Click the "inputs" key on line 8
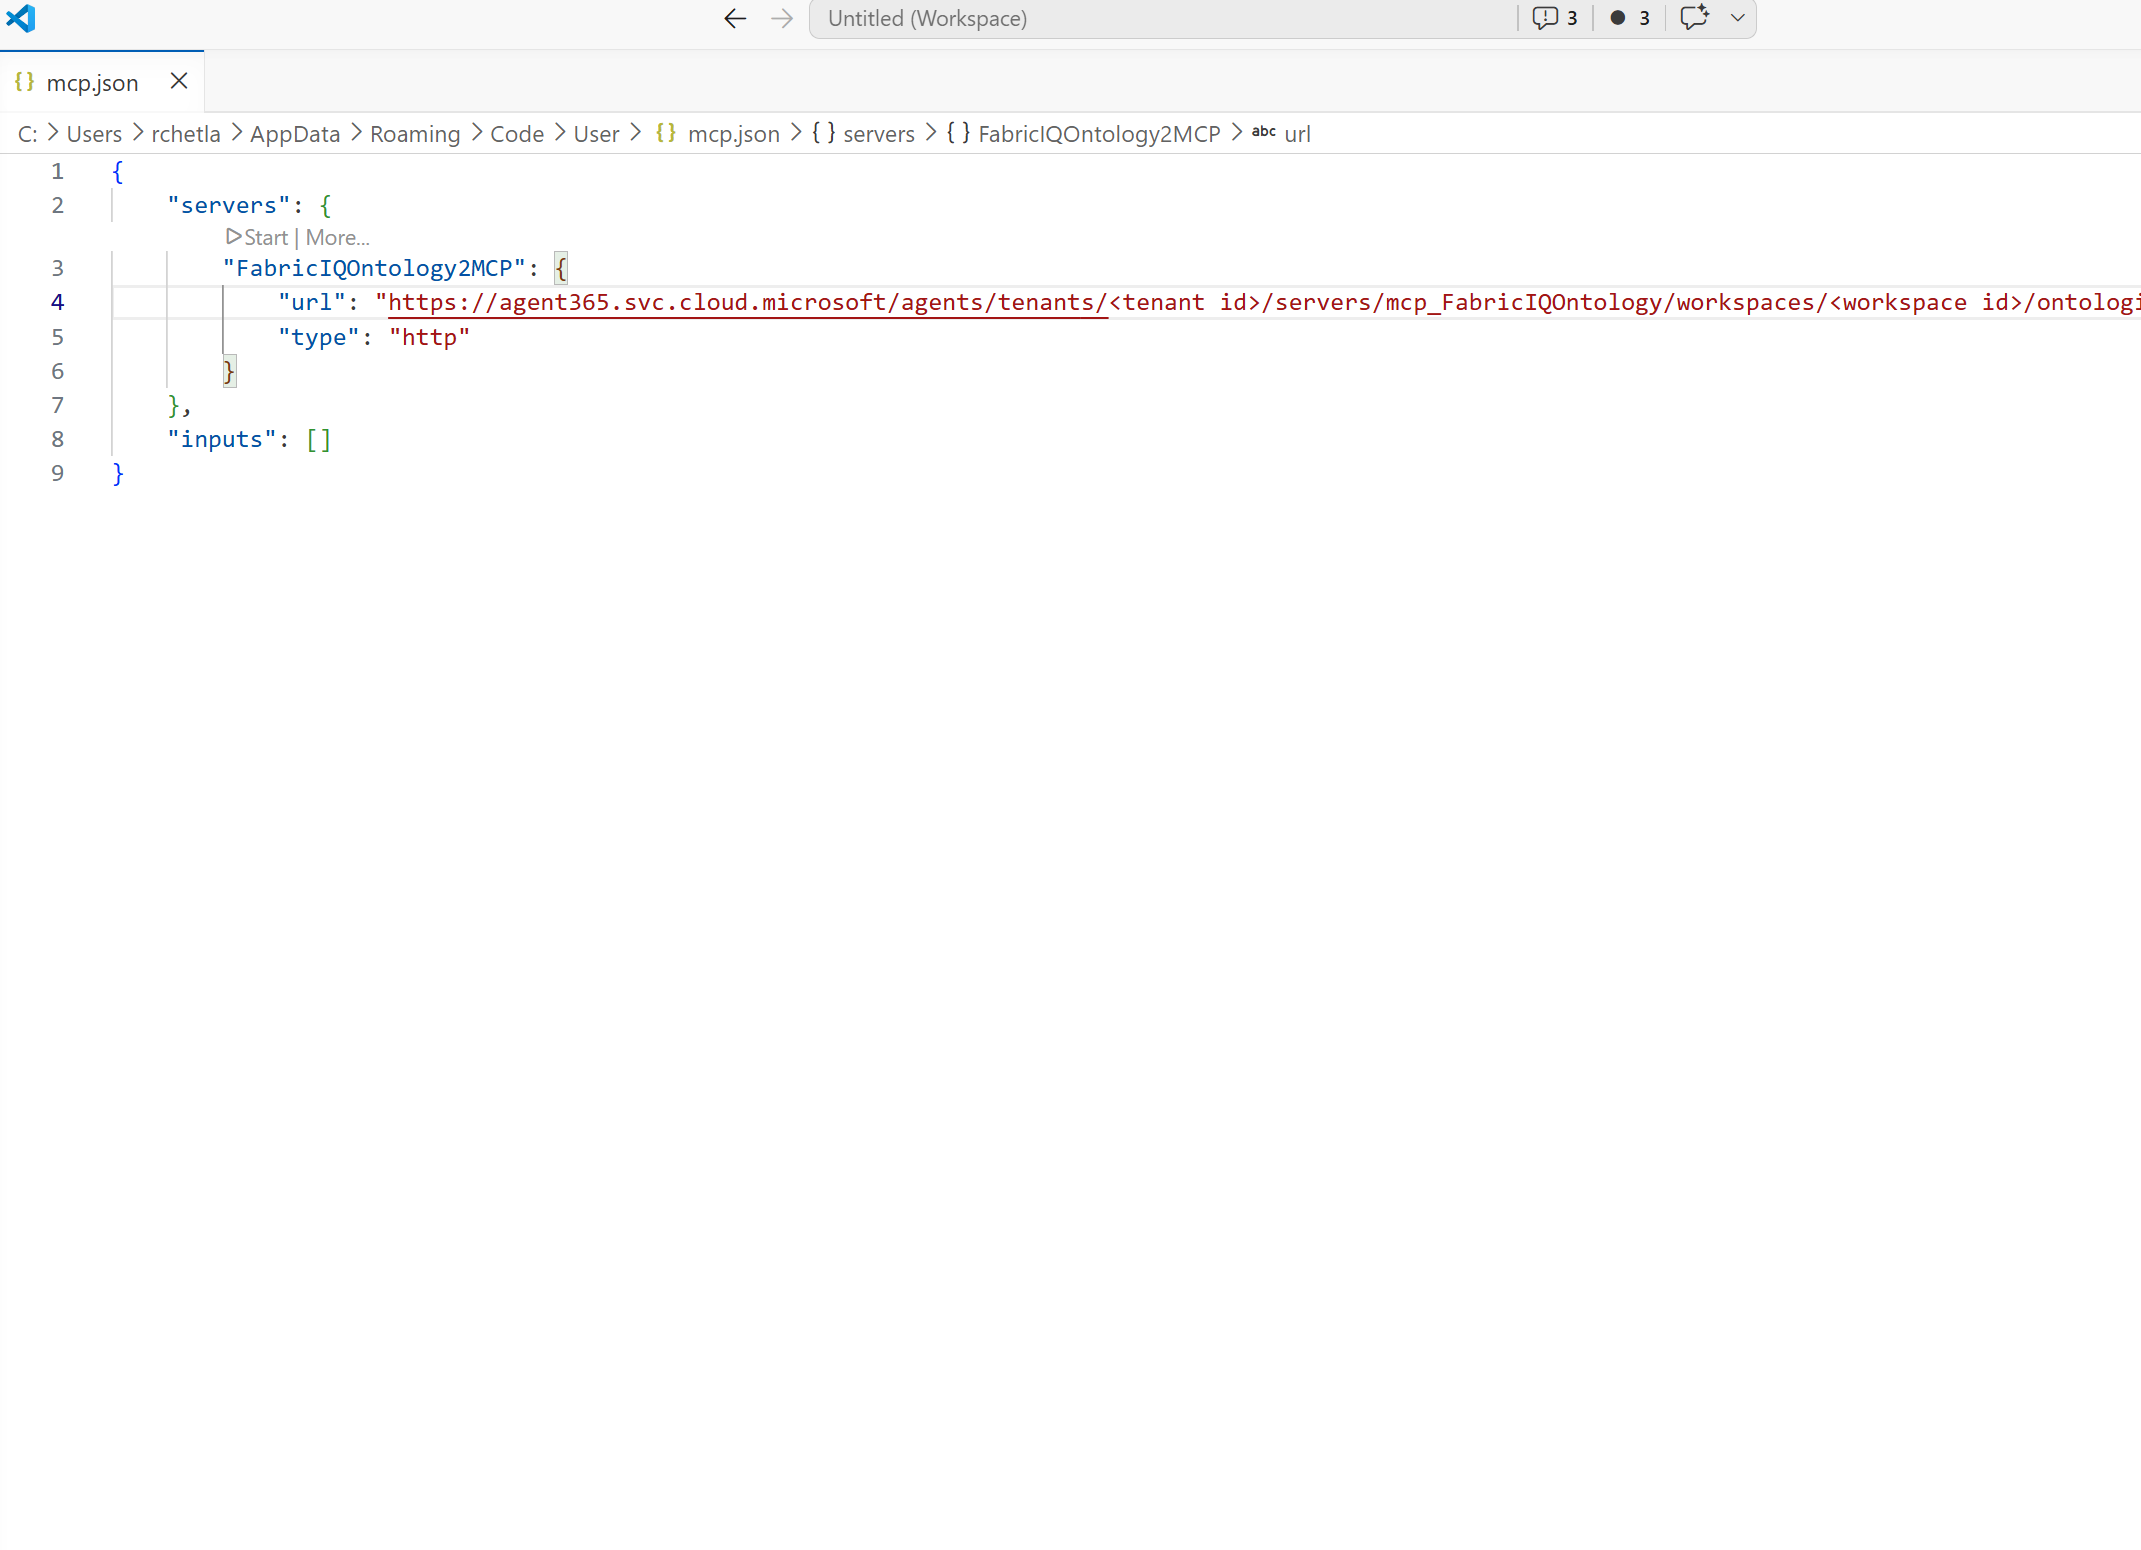 (222, 439)
